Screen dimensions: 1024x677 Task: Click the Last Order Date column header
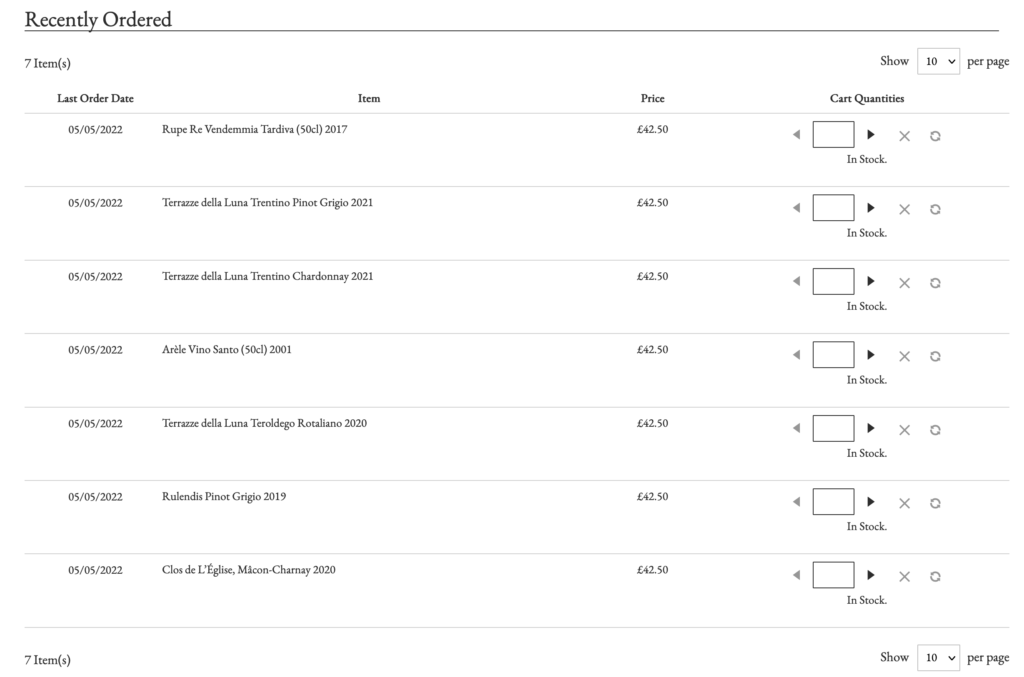pos(95,98)
